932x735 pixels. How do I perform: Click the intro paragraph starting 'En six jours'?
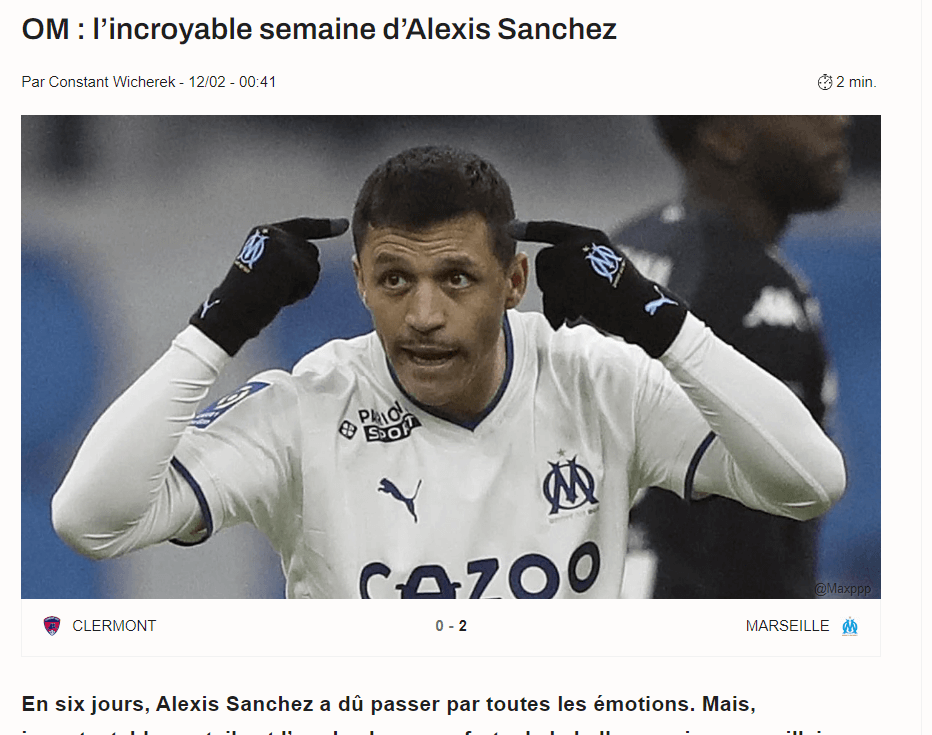[x=451, y=714]
